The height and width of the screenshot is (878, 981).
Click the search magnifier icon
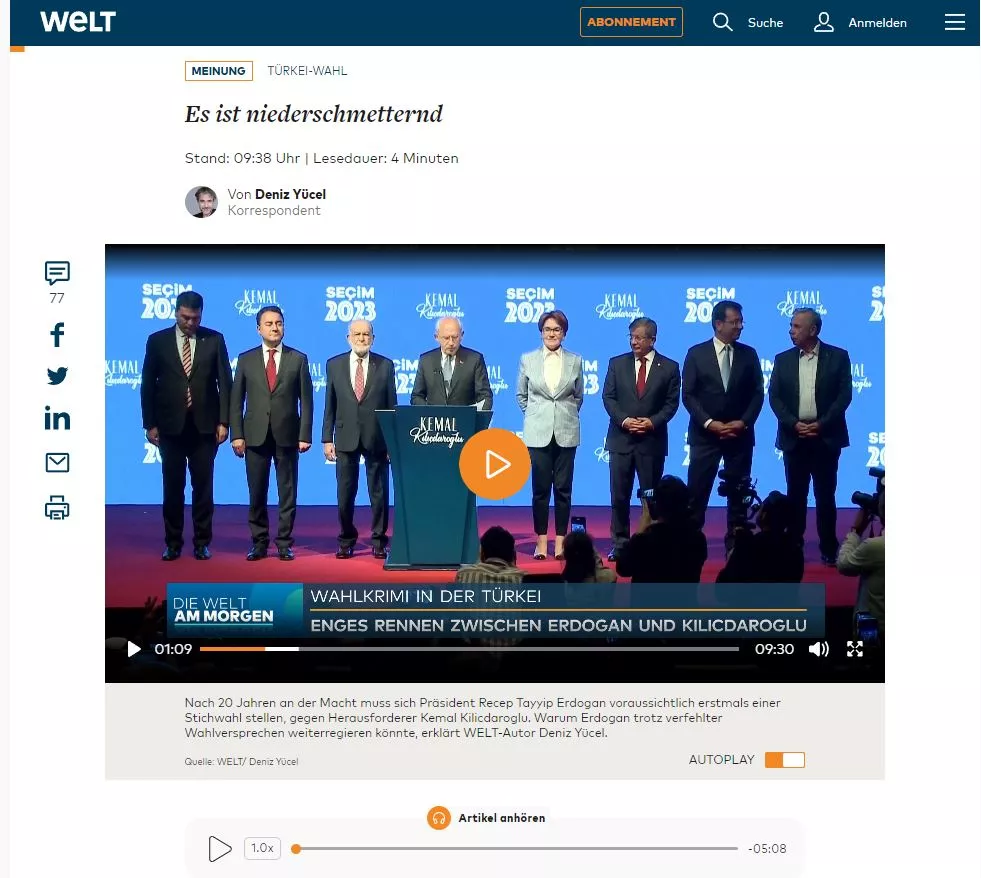click(x=722, y=22)
